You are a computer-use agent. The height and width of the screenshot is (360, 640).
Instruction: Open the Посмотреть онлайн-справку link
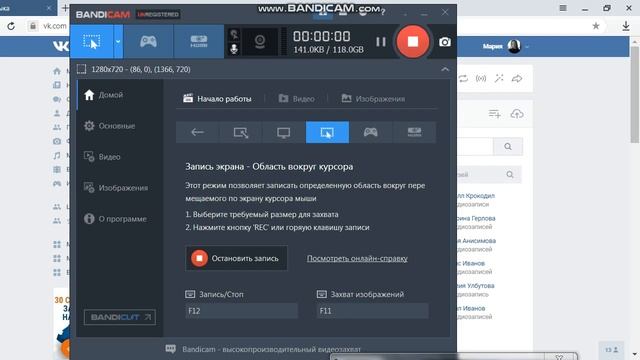pyautogui.click(x=357, y=258)
